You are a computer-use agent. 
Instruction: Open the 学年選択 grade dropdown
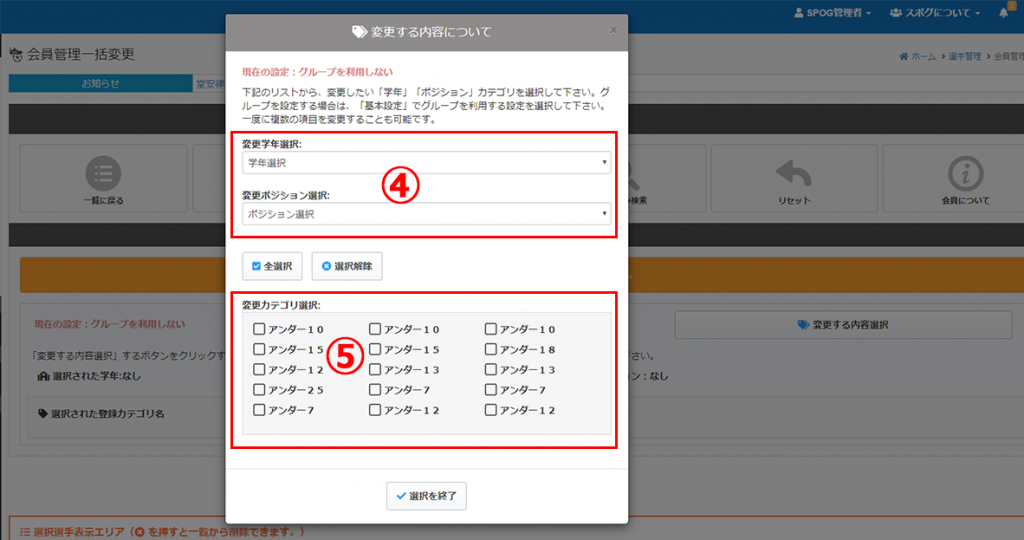click(427, 162)
